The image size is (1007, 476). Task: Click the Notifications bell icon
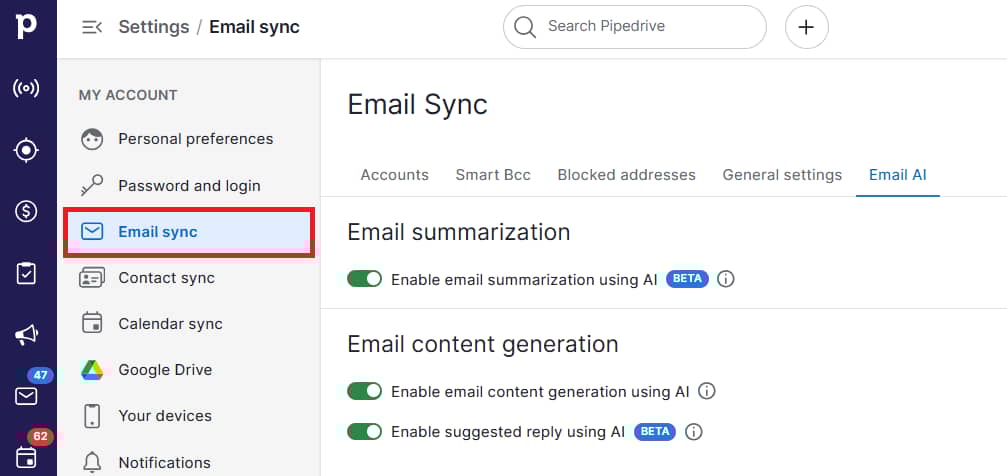[x=92, y=462]
